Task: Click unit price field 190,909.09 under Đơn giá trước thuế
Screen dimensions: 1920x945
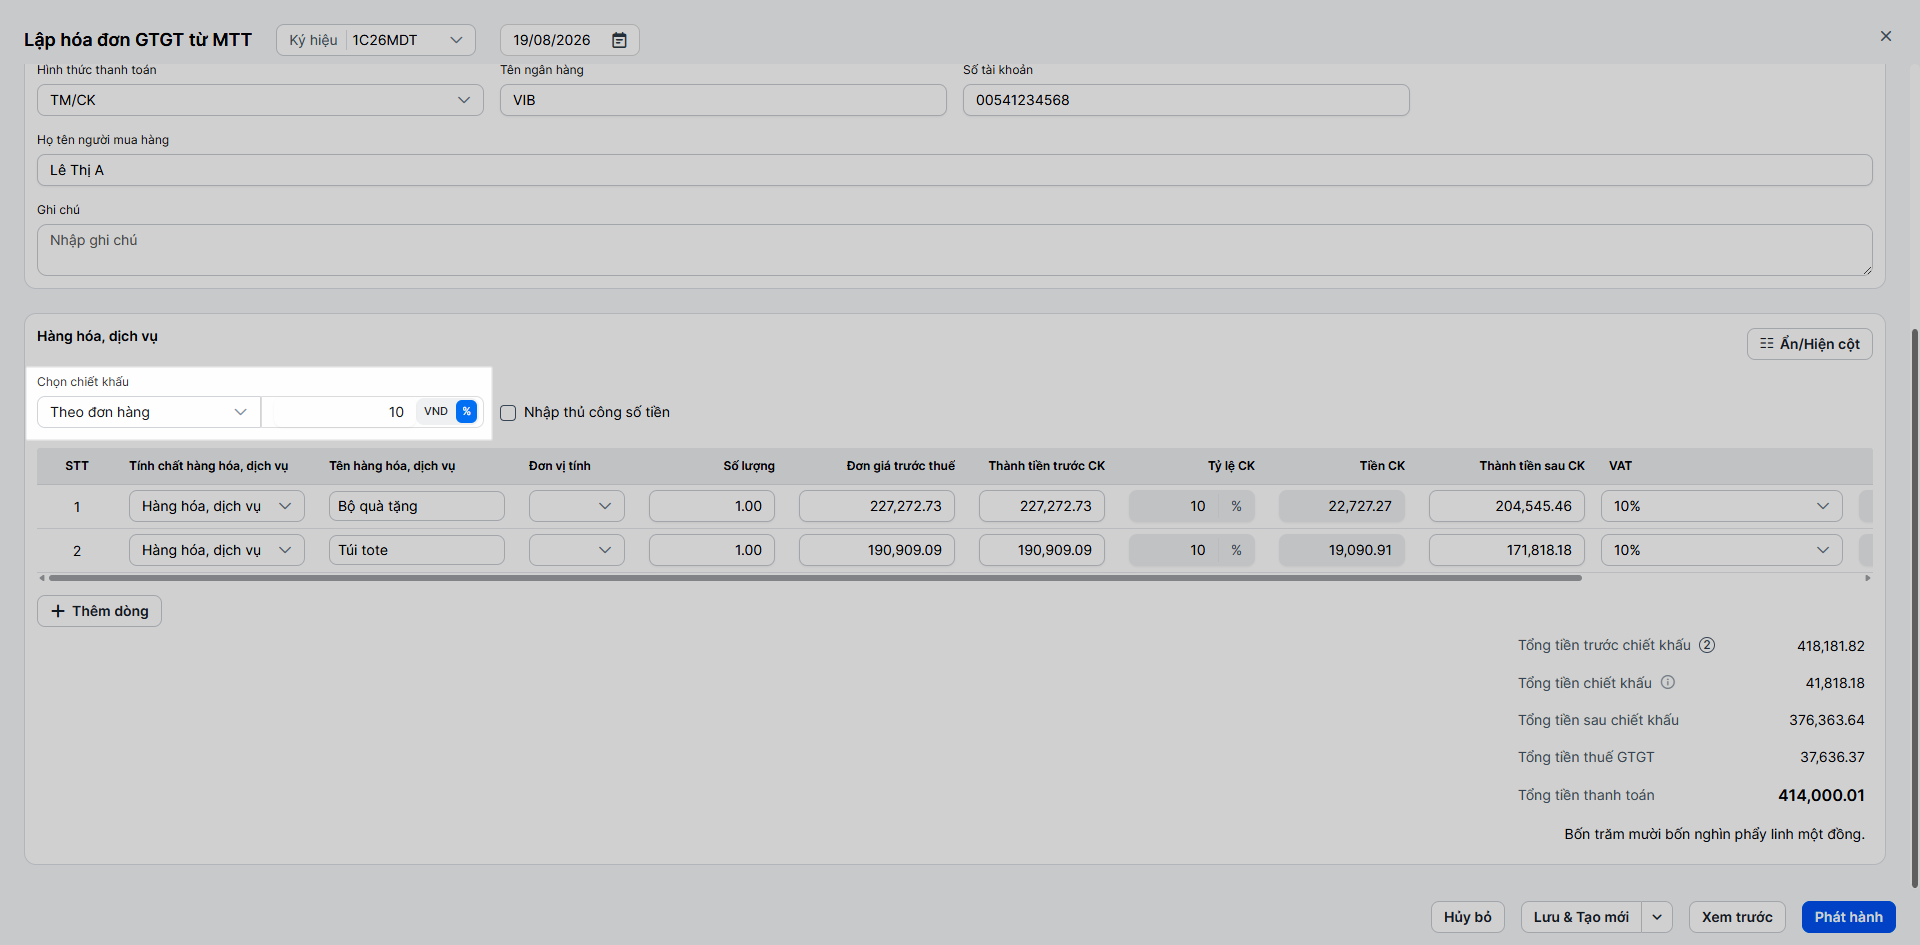Action: click(877, 550)
